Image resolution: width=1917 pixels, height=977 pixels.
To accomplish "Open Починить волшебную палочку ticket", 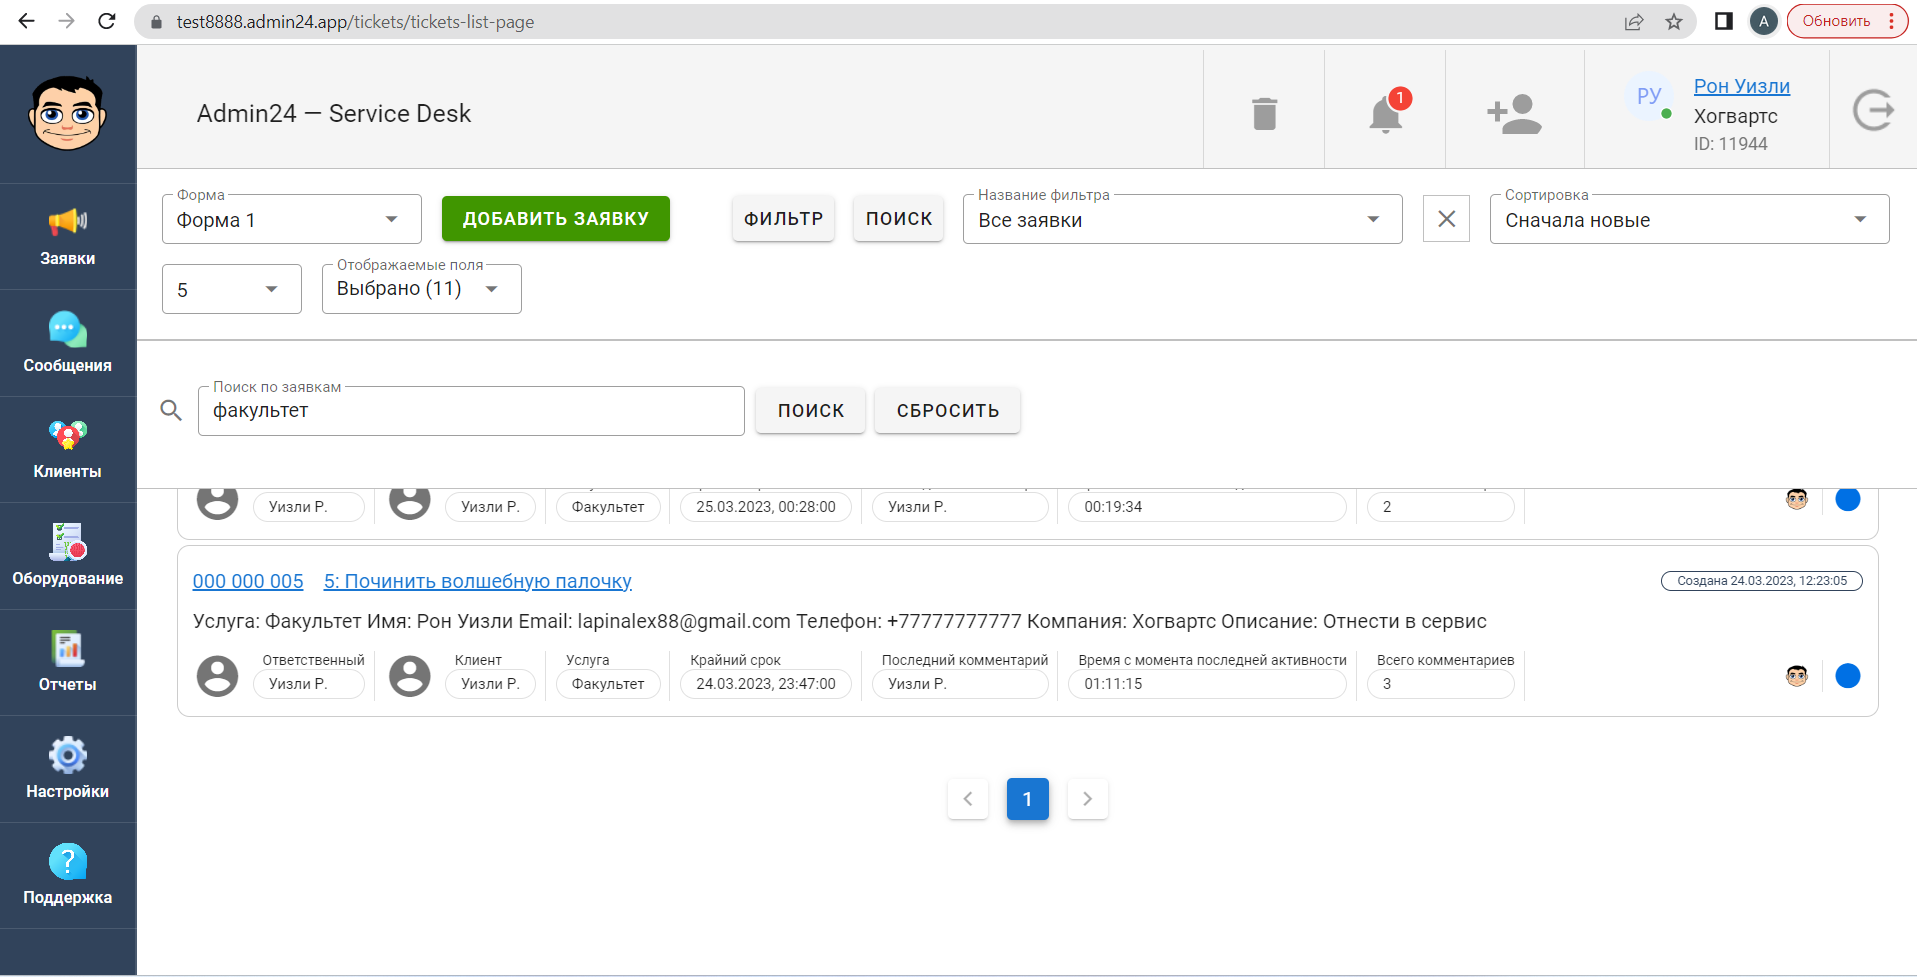I will point(478,581).
